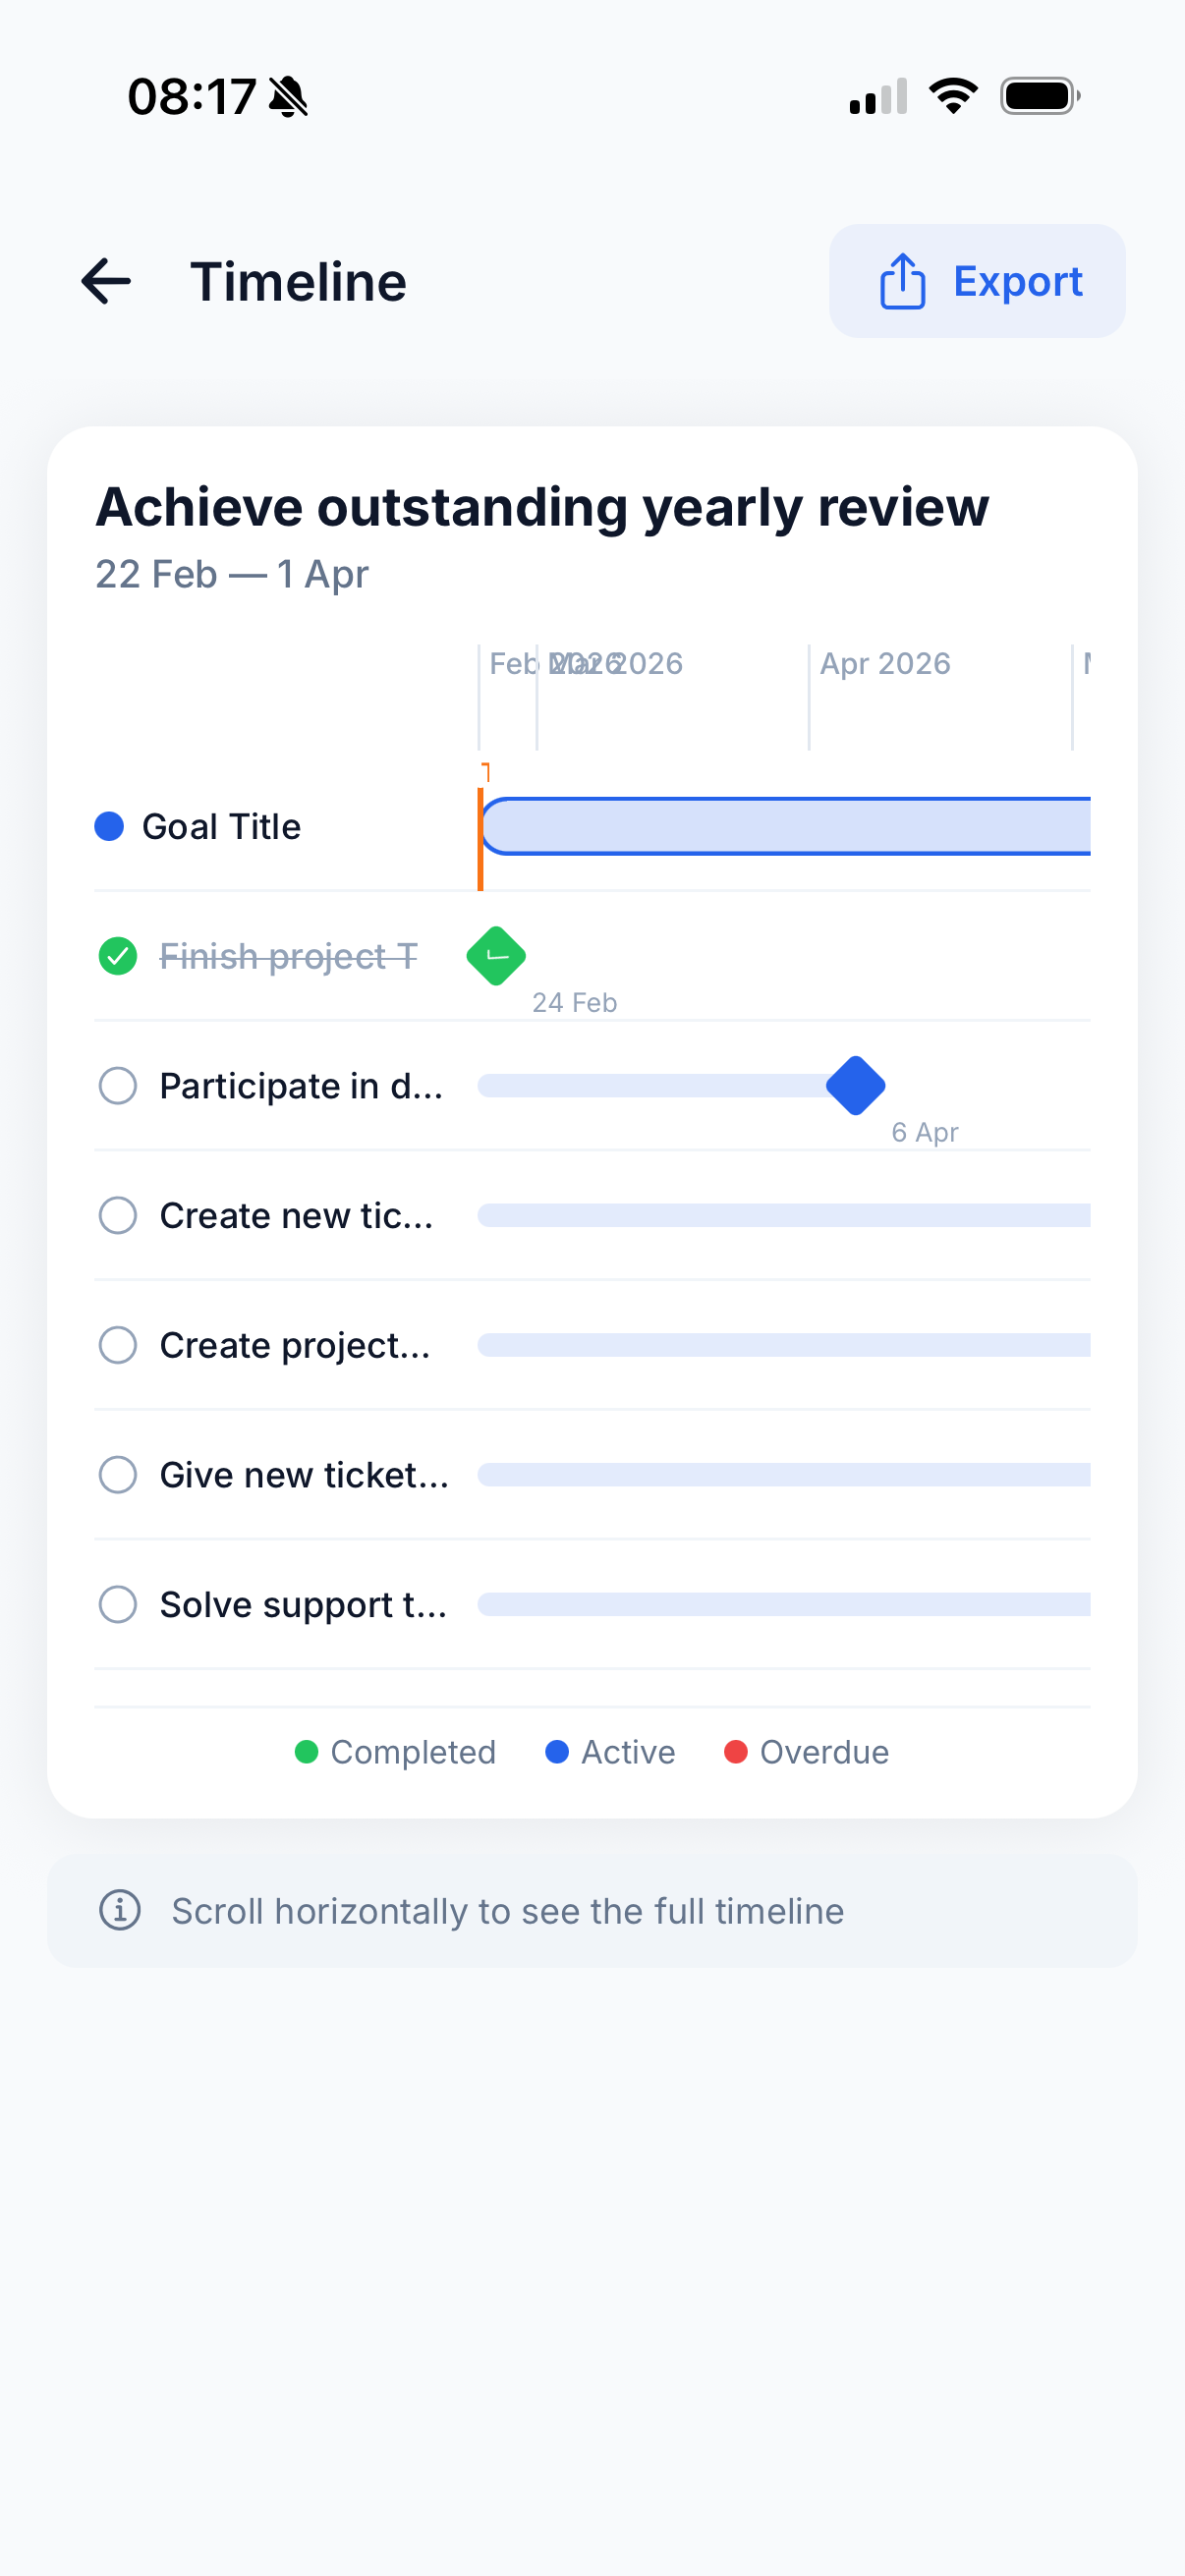Image resolution: width=1185 pixels, height=2576 pixels.
Task: Tap the info icon next to the scroll tip
Action: [119, 1910]
